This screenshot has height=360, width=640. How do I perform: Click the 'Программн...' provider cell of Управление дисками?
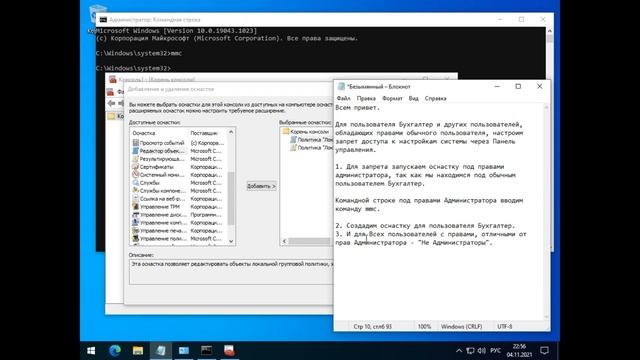(206, 215)
